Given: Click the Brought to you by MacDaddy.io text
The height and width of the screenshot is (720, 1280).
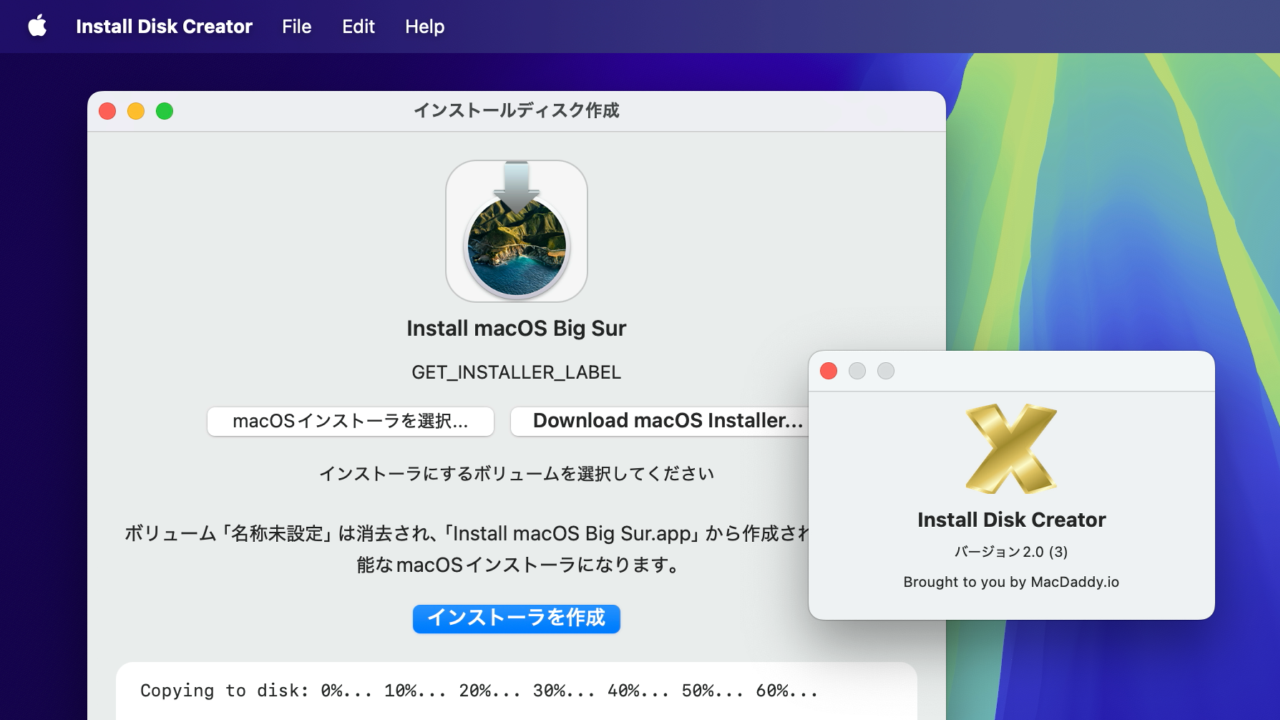Looking at the screenshot, I should coord(1011,582).
